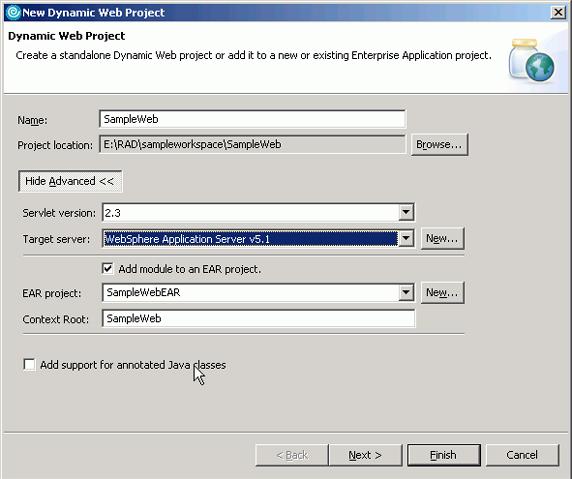The width and height of the screenshot is (572, 479).
Task: Finish creating the web project
Action: click(444, 455)
